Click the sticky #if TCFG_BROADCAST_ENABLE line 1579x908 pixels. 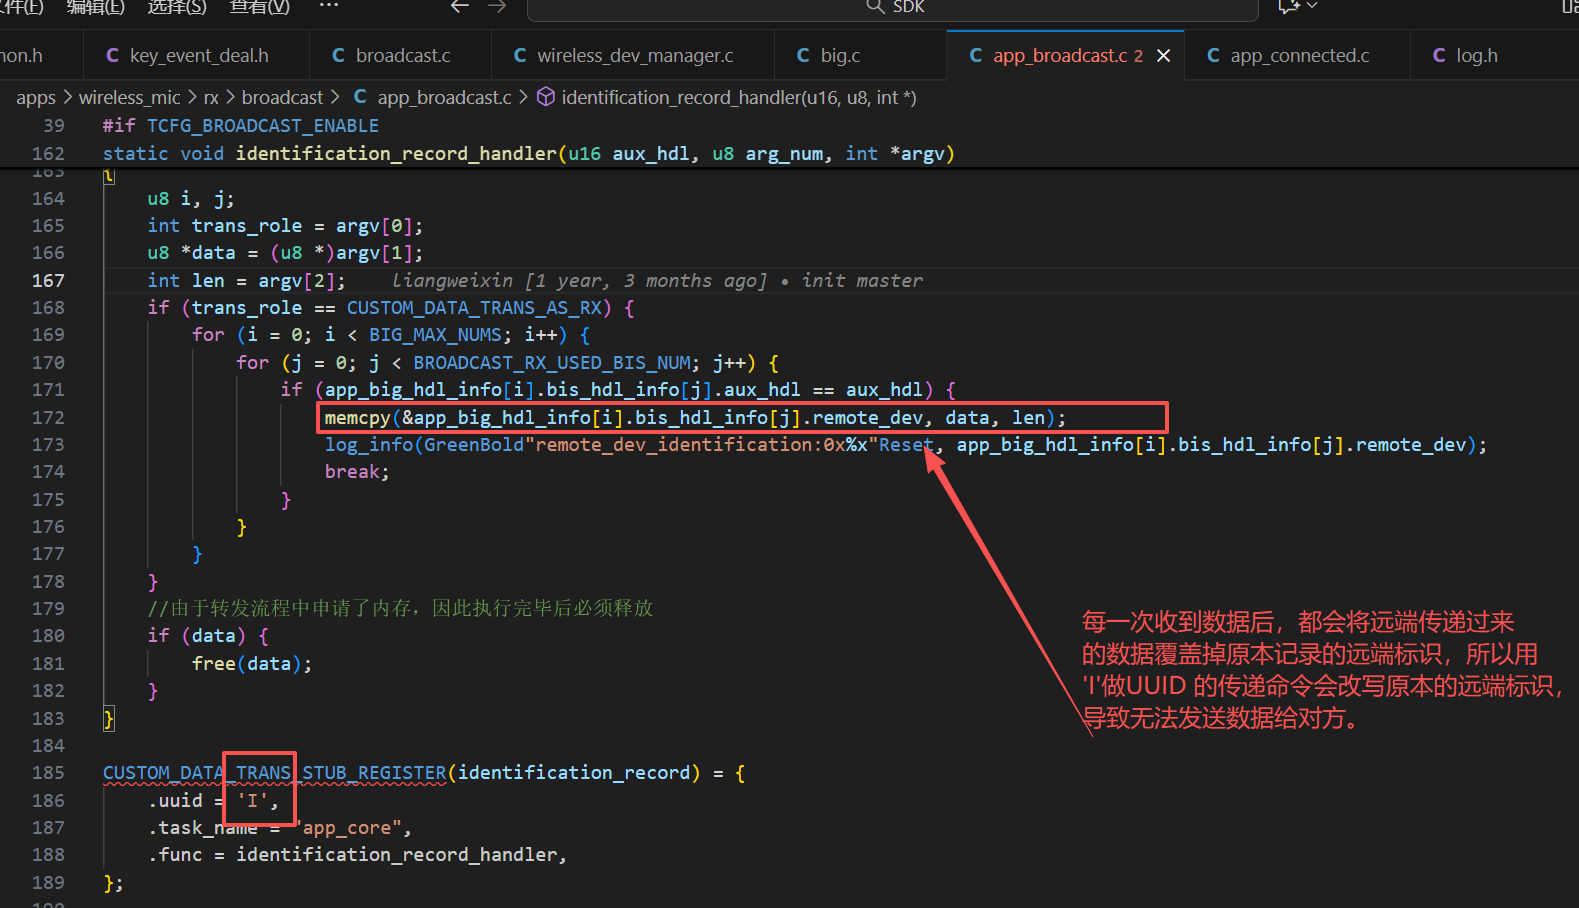tap(240, 126)
